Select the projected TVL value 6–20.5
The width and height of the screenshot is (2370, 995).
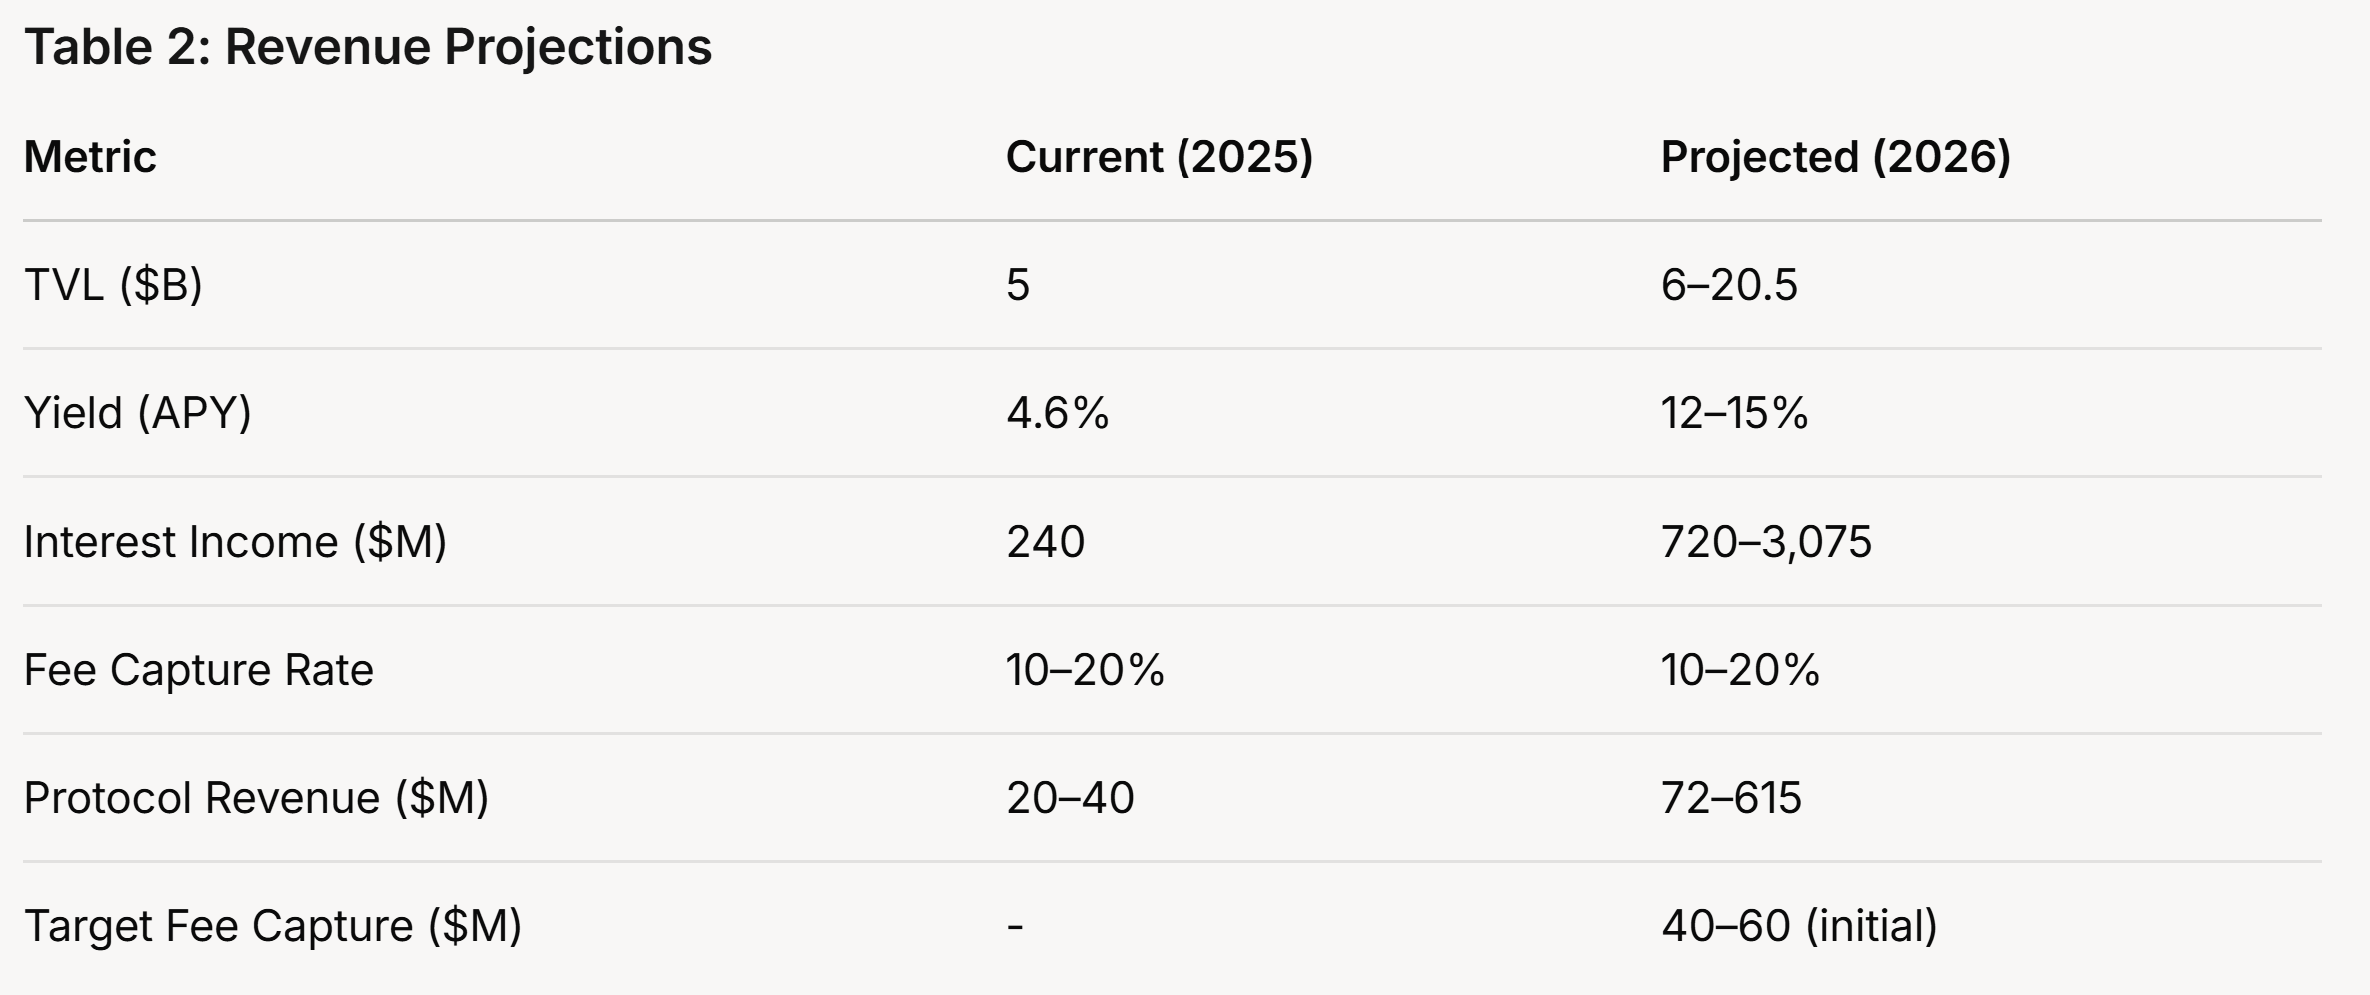[x=1729, y=285]
